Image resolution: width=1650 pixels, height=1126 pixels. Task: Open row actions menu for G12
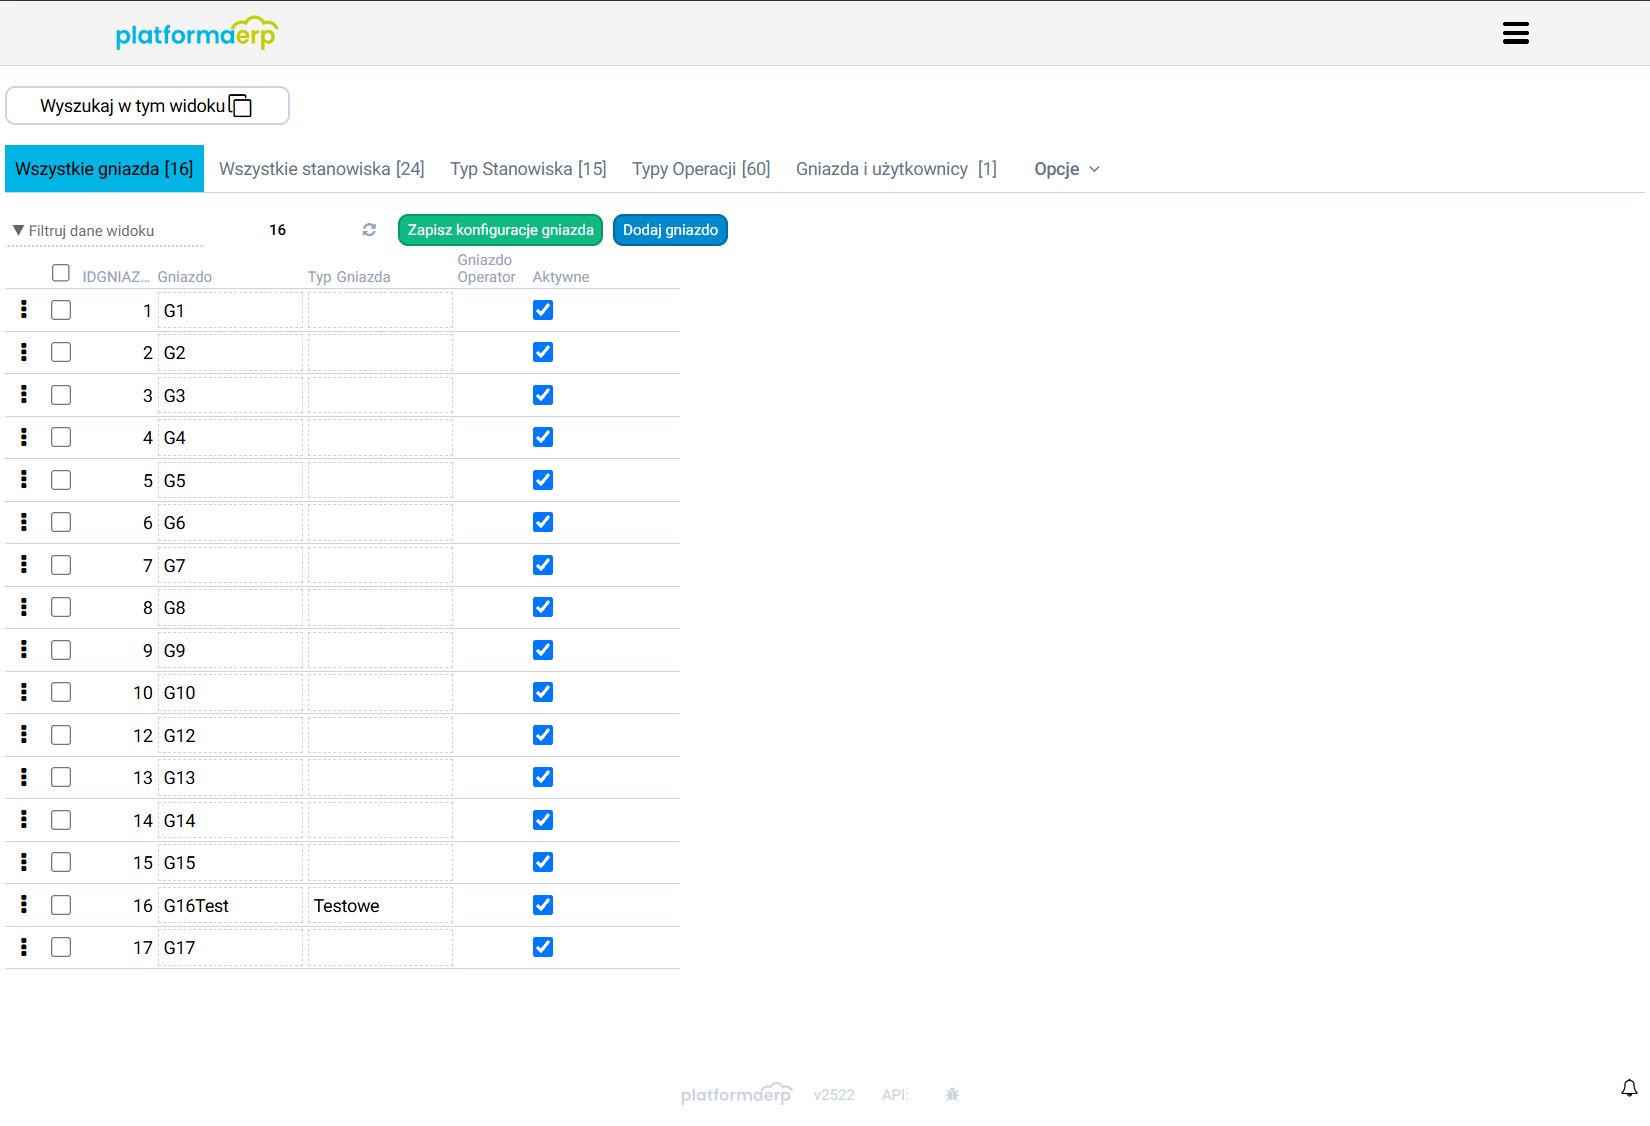pyautogui.click(x=24, y=735)
